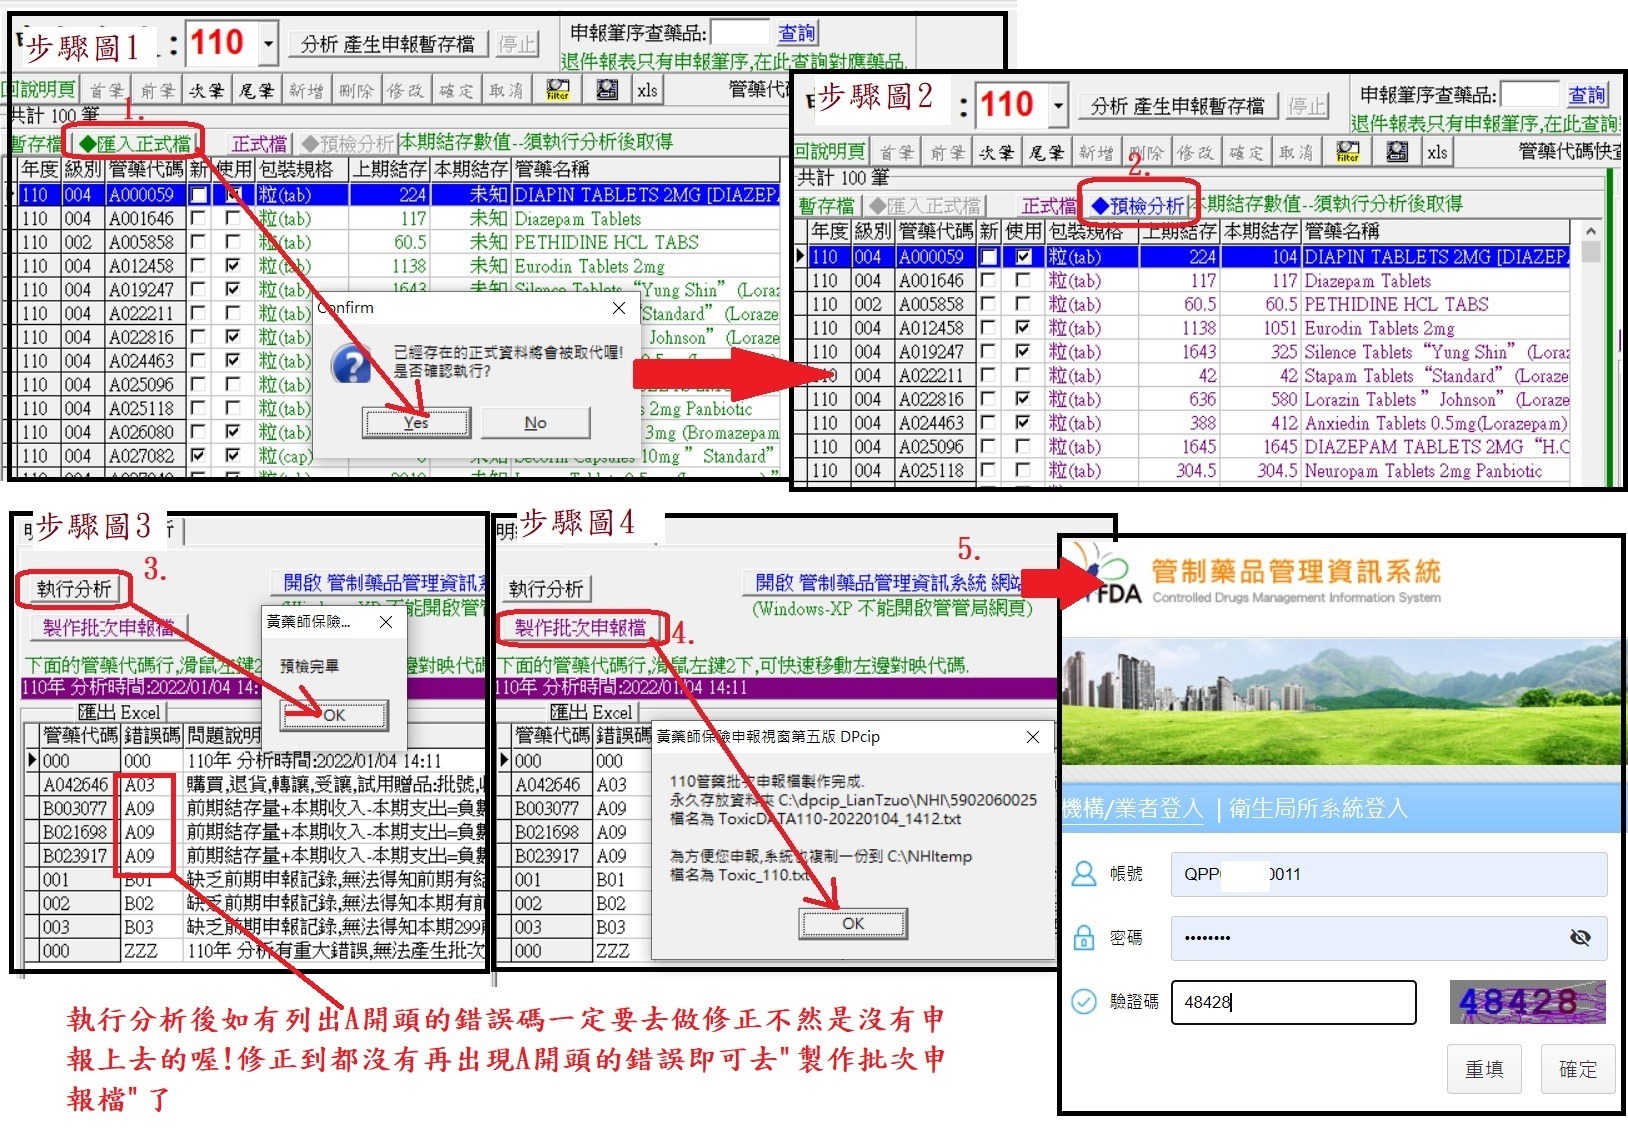Focus 申報筆序查藥品 input in step 2
This screenshot has width=1628, height=1138.
click(x=1530, y=95)
